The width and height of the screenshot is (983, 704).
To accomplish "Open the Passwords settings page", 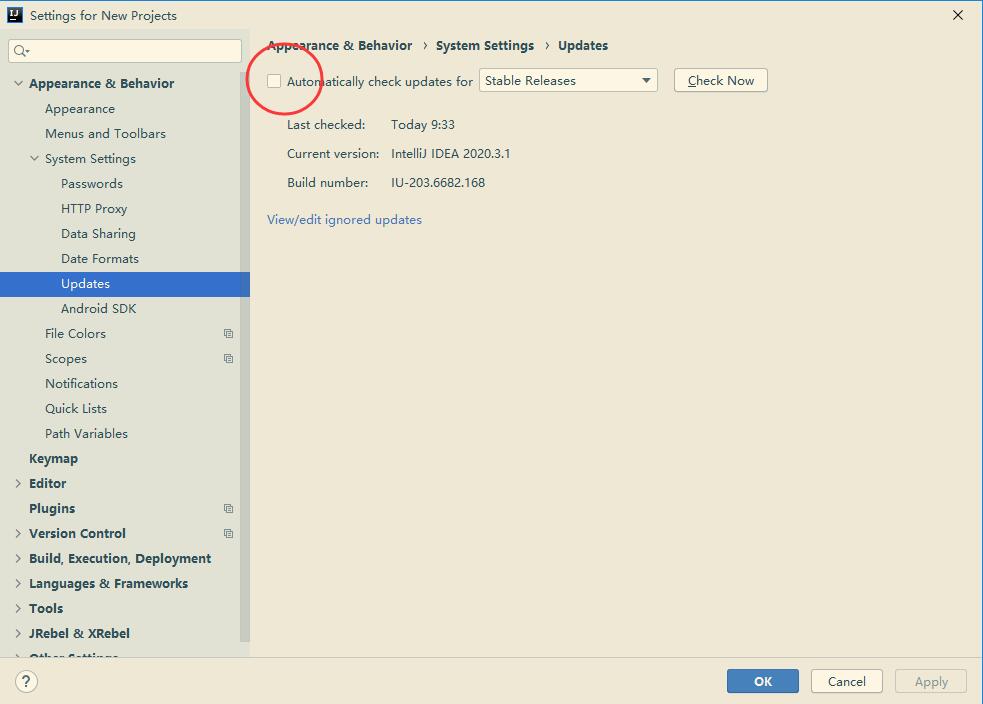I will [x=92, y=184].
